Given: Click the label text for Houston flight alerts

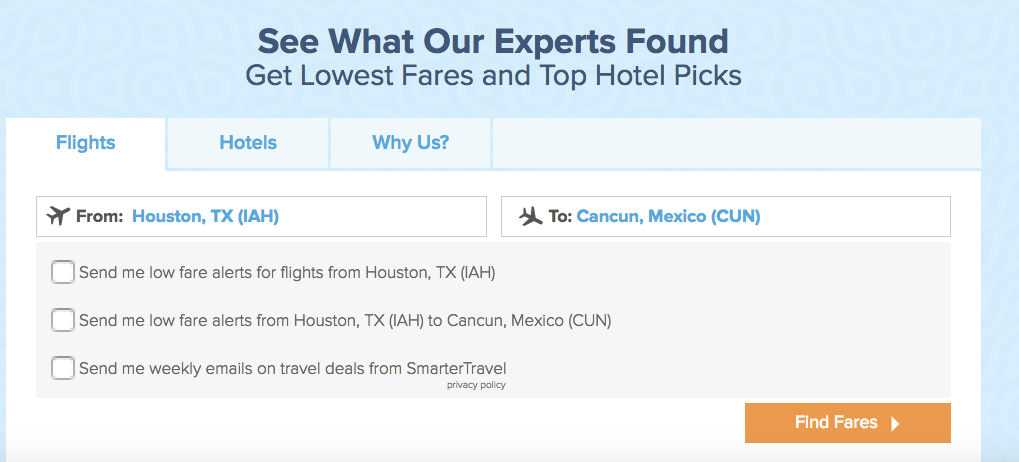Looking at the screenshot, I should click(x=287, y=272).
